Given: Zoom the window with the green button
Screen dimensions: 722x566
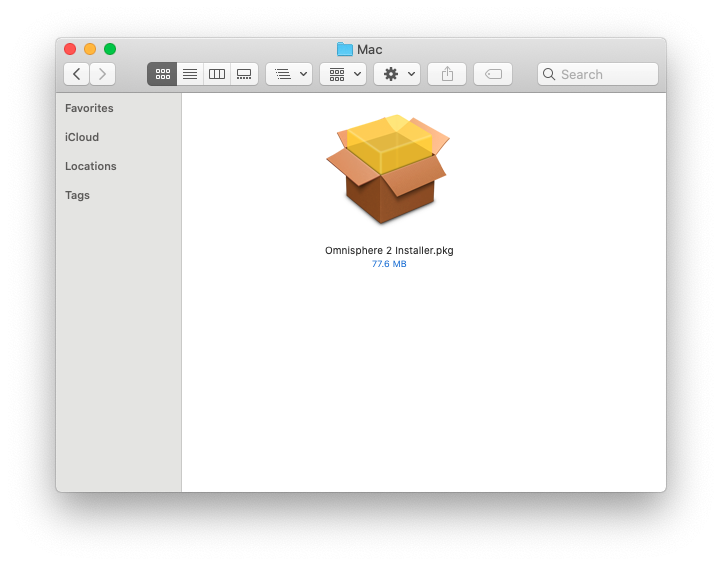Looking at the screenshot, I should pyautogui.click(x=110, y=49).
